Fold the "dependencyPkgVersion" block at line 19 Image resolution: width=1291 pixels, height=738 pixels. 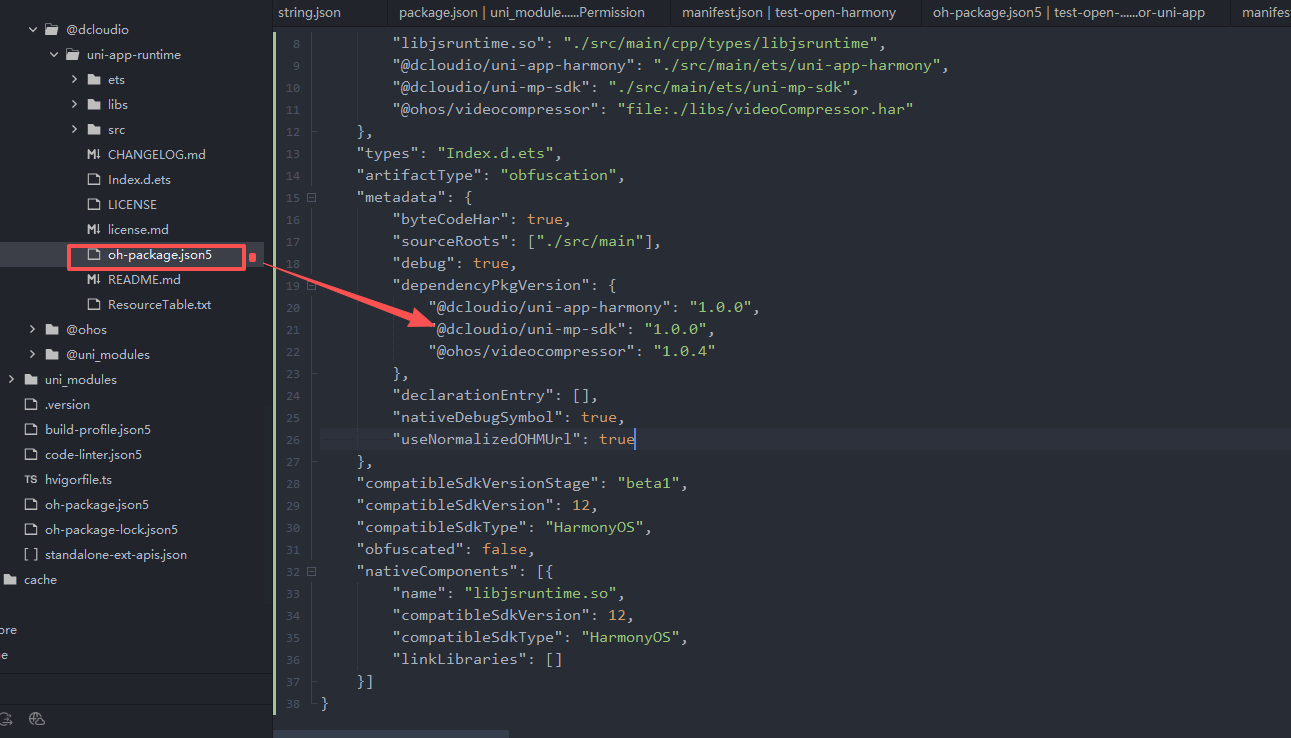point(312,285)
